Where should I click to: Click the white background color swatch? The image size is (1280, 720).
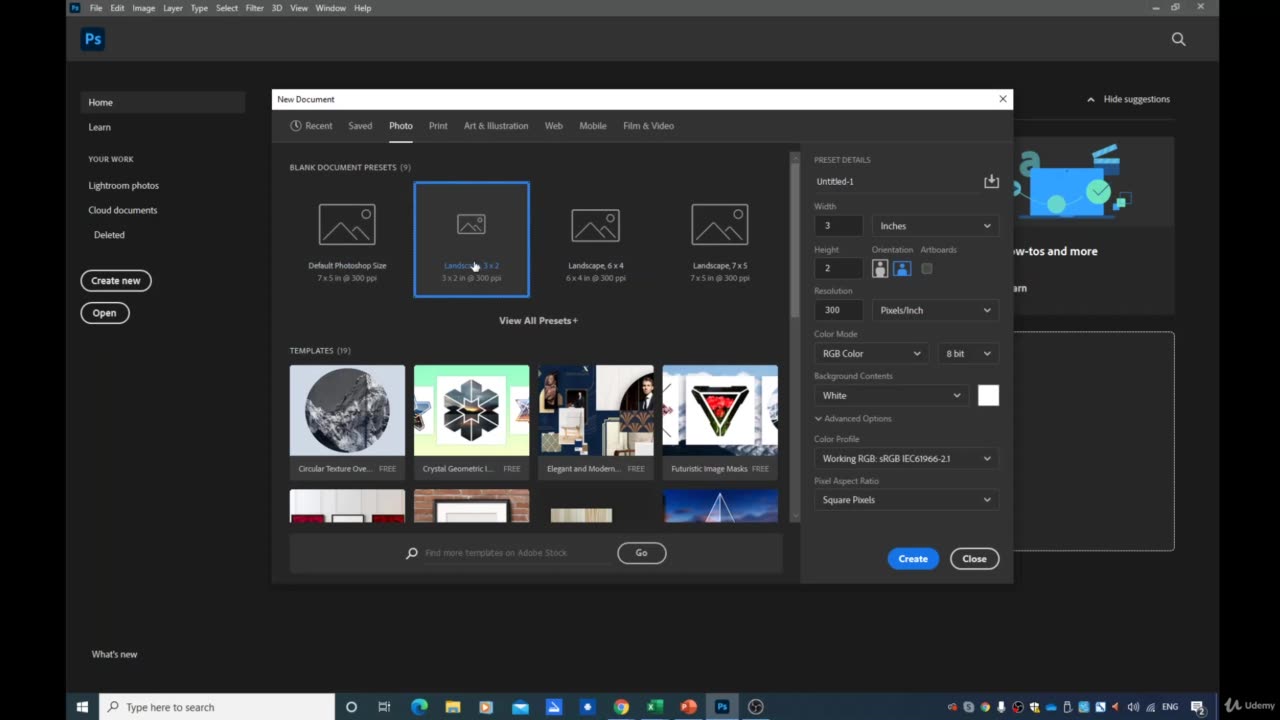click(x=988, y=395)
